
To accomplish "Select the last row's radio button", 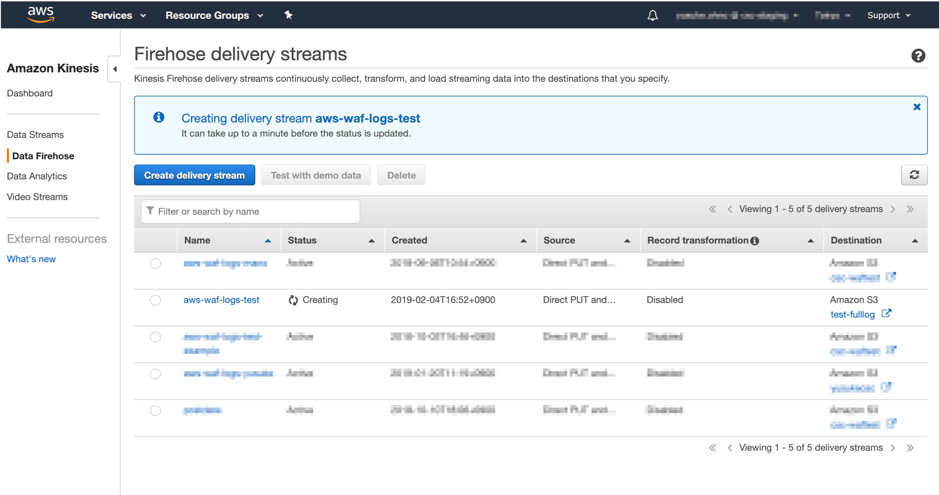I will point(155,411).
